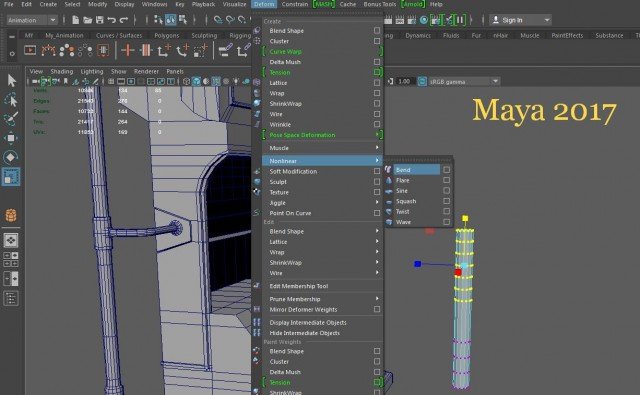The width and height of the screenshot is (640, 395).
Task: Open the Constrain menu
Action: click(x=295, y=4)
